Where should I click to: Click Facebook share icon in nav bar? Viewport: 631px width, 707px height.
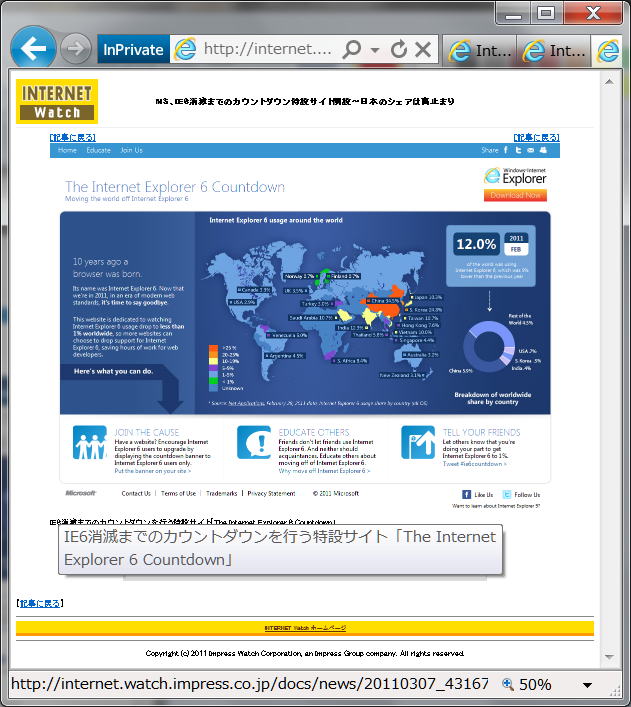[506, 150]
